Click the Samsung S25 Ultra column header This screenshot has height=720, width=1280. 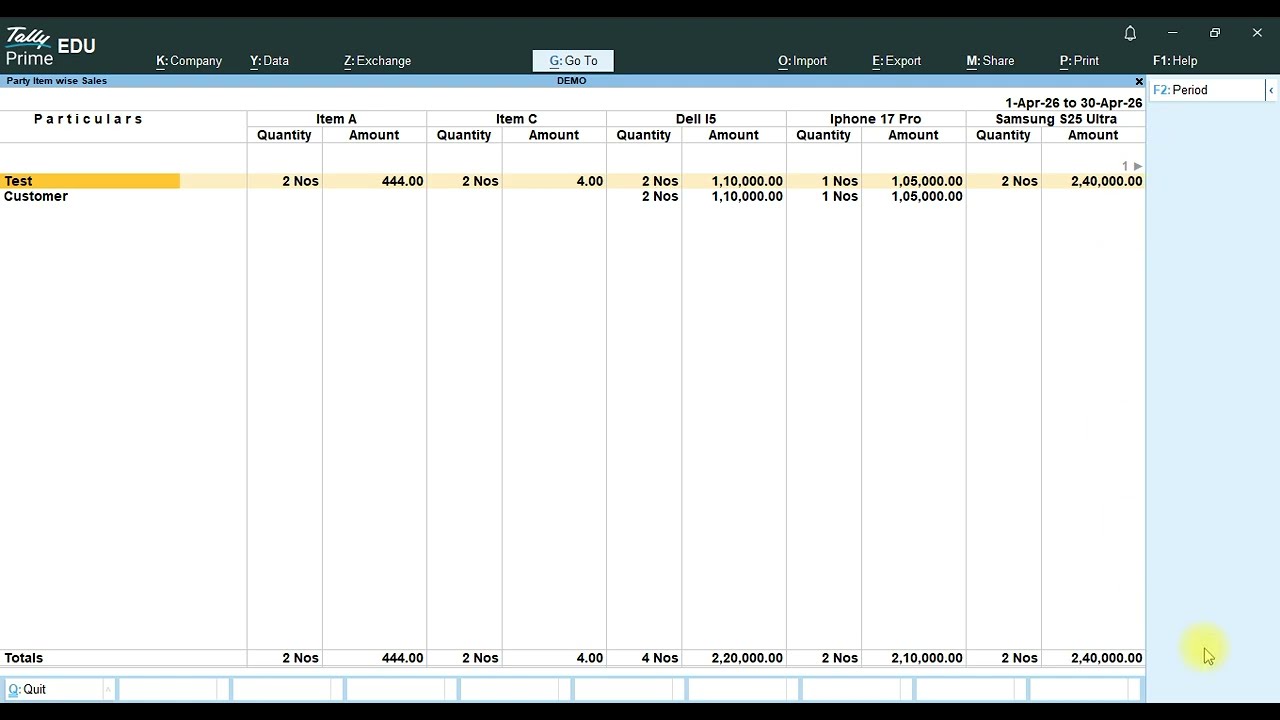coord(1056,119)
